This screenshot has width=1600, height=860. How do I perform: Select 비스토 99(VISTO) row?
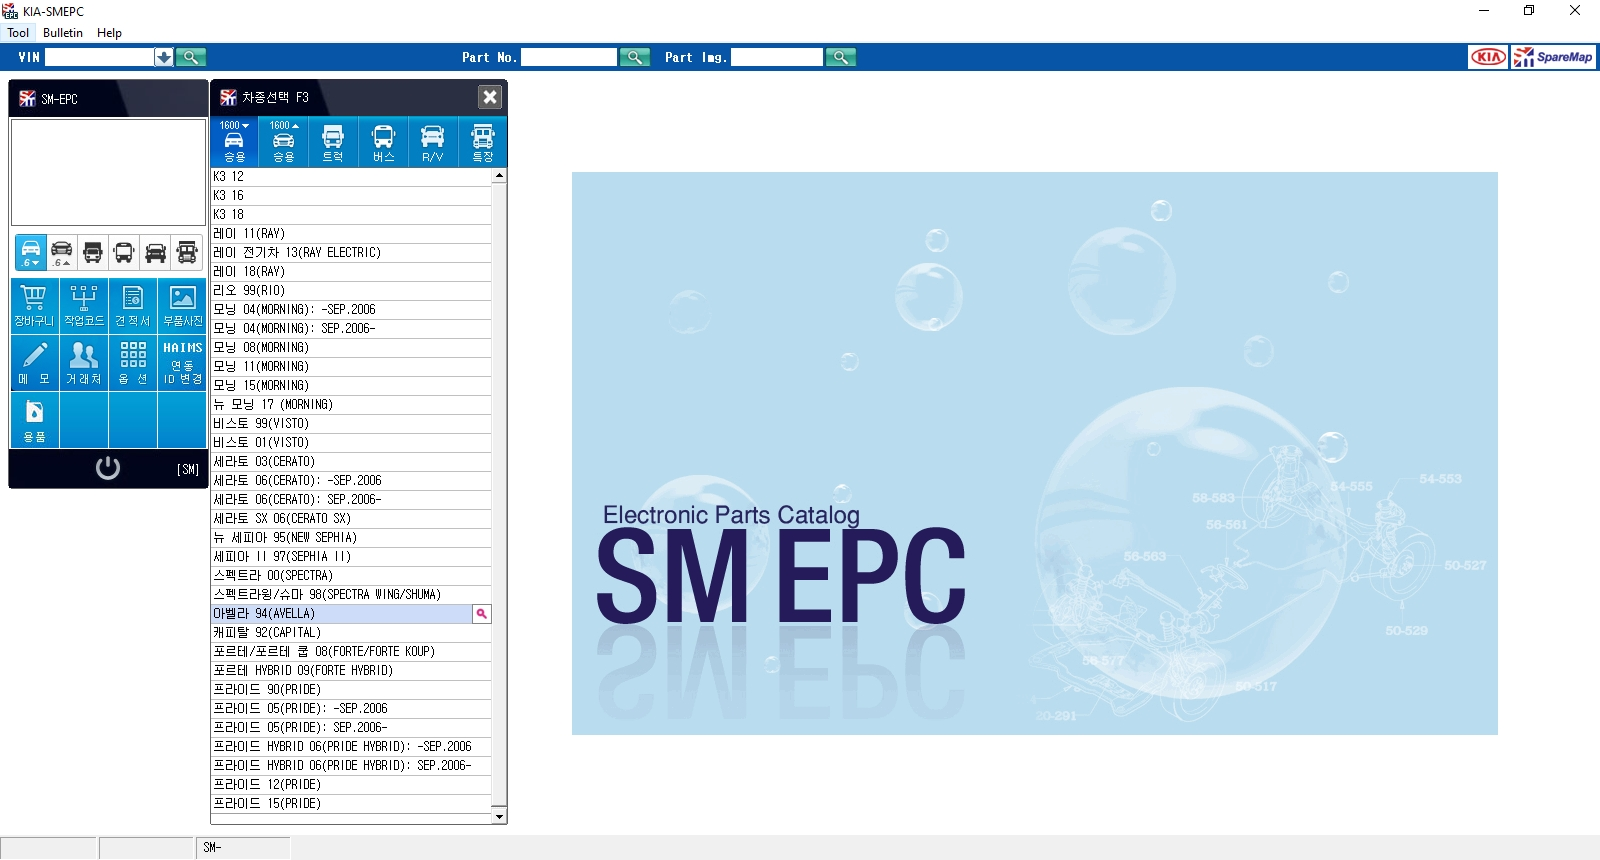(x=351, y=423)
